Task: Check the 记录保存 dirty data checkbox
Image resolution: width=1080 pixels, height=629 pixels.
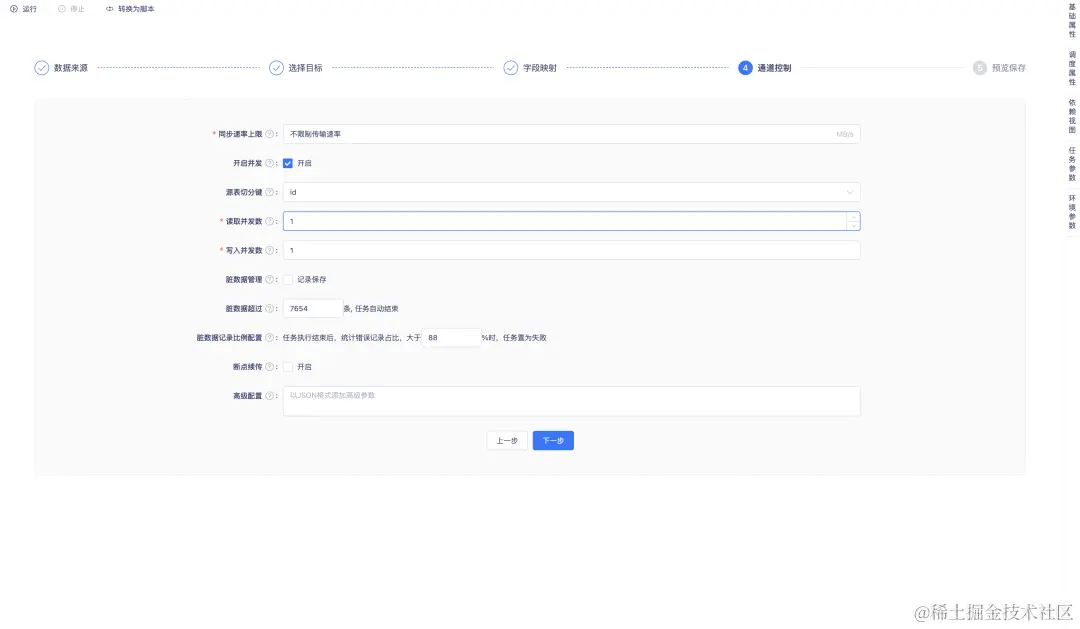Action: (x=288, y=280)
